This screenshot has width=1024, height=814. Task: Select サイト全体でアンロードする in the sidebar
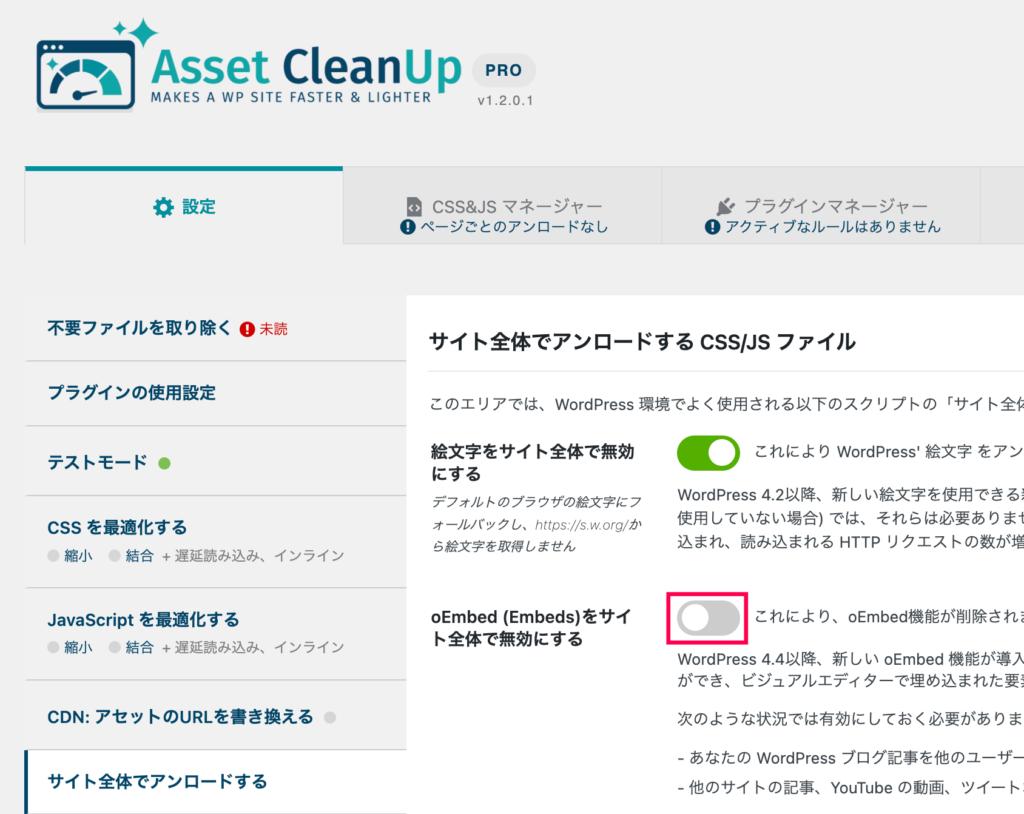click(216, 781)
